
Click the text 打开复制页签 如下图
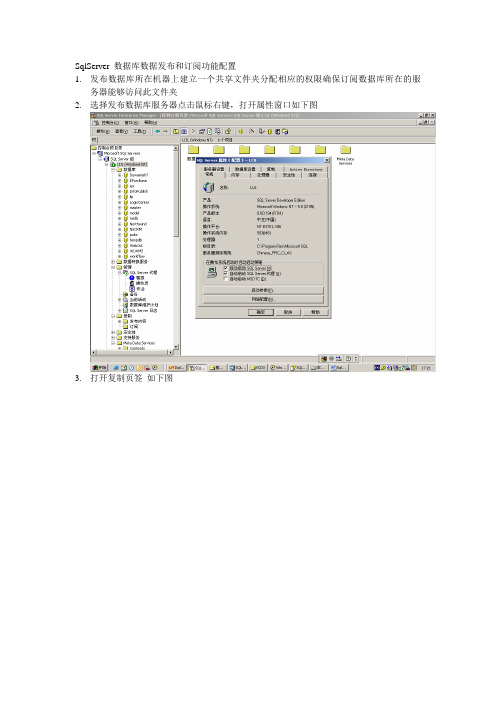pos(131,378)
